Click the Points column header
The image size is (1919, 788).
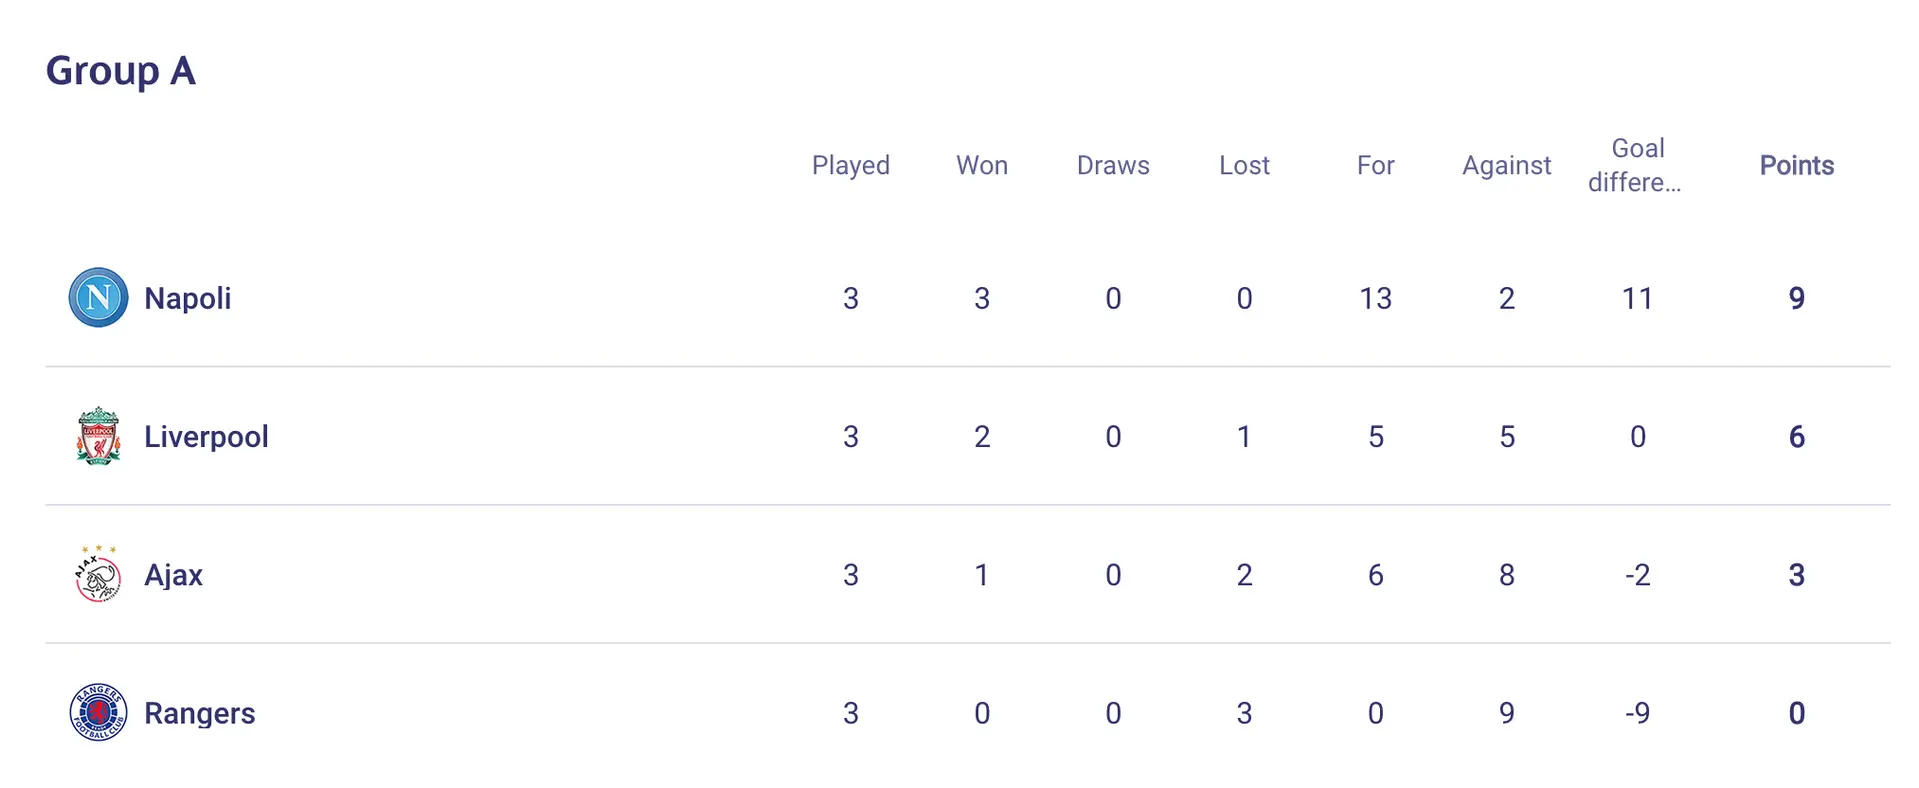1796,165
